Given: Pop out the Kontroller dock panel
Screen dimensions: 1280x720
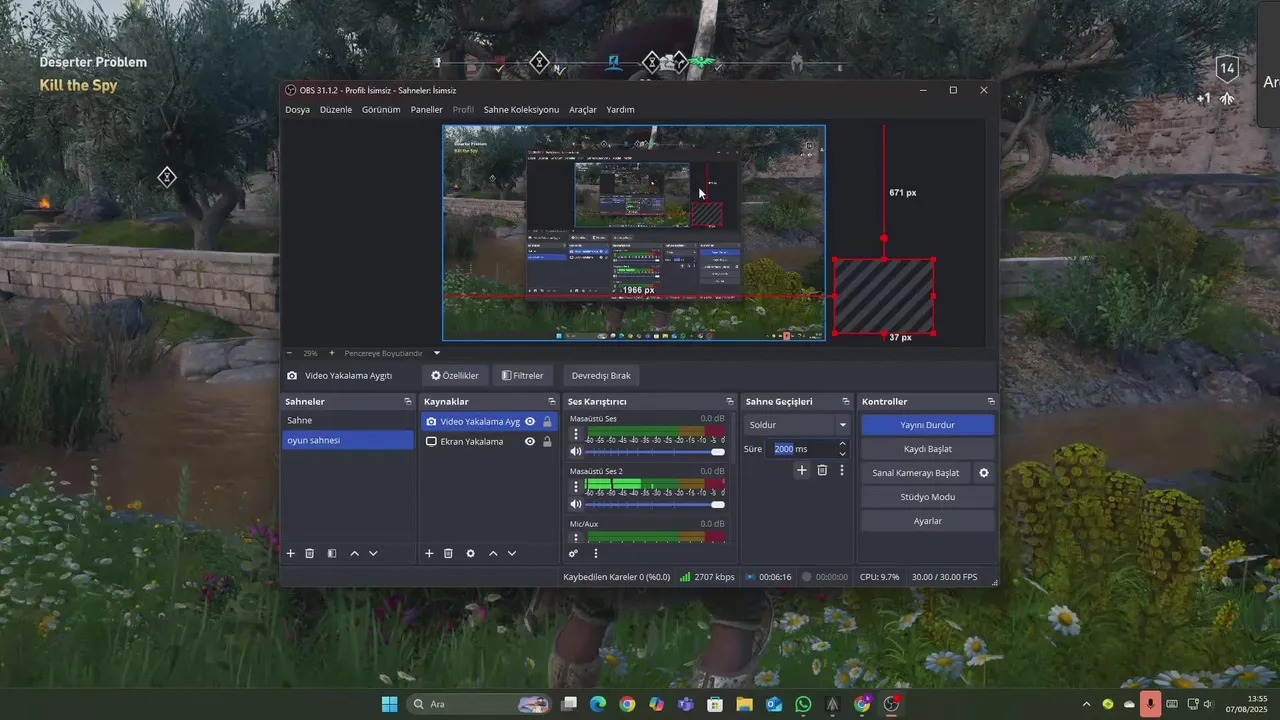Looking at the screenshot, I should [990, 401].
